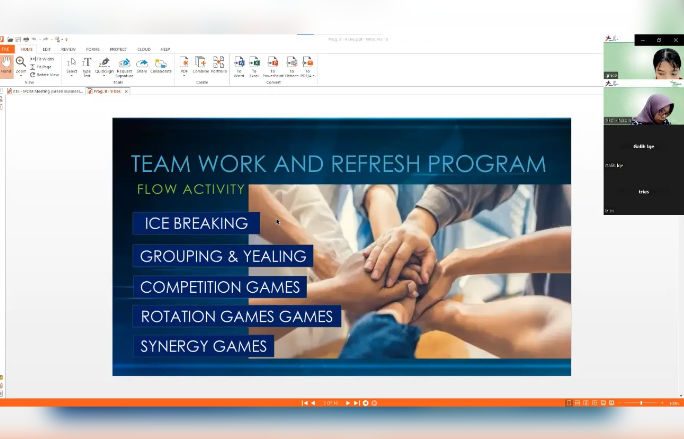
Task: Open the QuickSign tool
Action: click(x=104, y=65)
